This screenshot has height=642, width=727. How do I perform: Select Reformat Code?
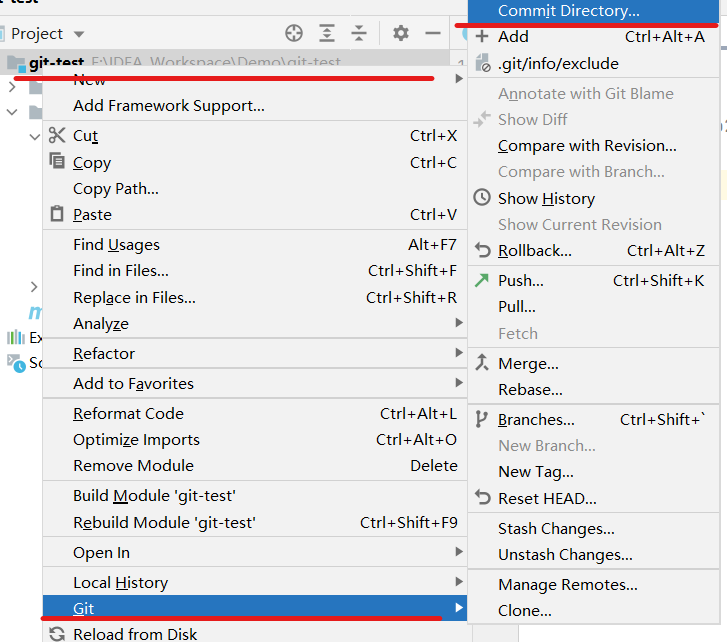point(255,413)
